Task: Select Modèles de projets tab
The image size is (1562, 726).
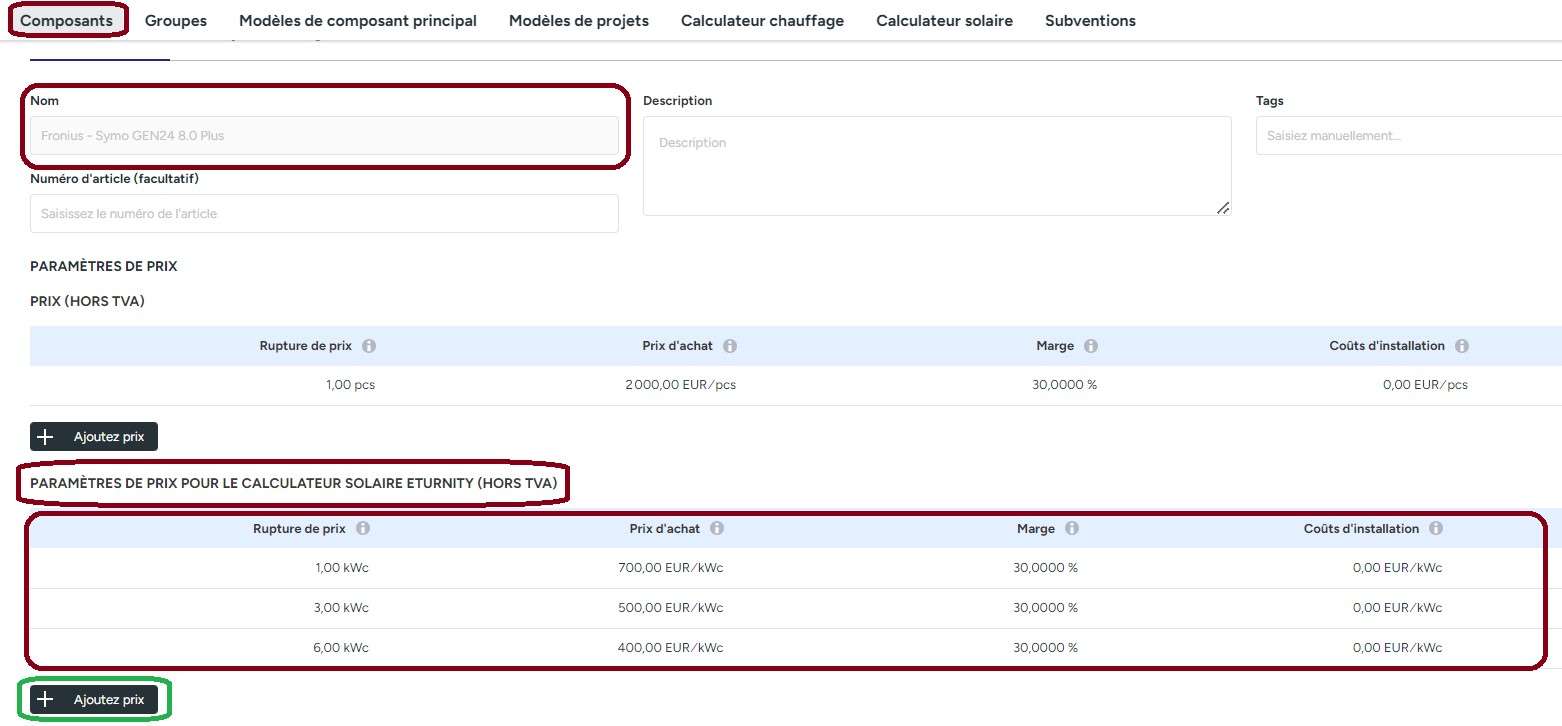Action: [x=578, y=20]
